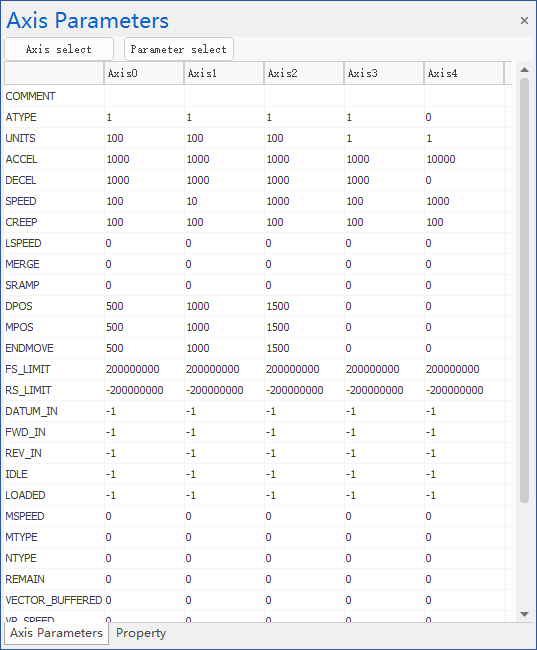Click the DATUM_IN row label

coord(32,411)
